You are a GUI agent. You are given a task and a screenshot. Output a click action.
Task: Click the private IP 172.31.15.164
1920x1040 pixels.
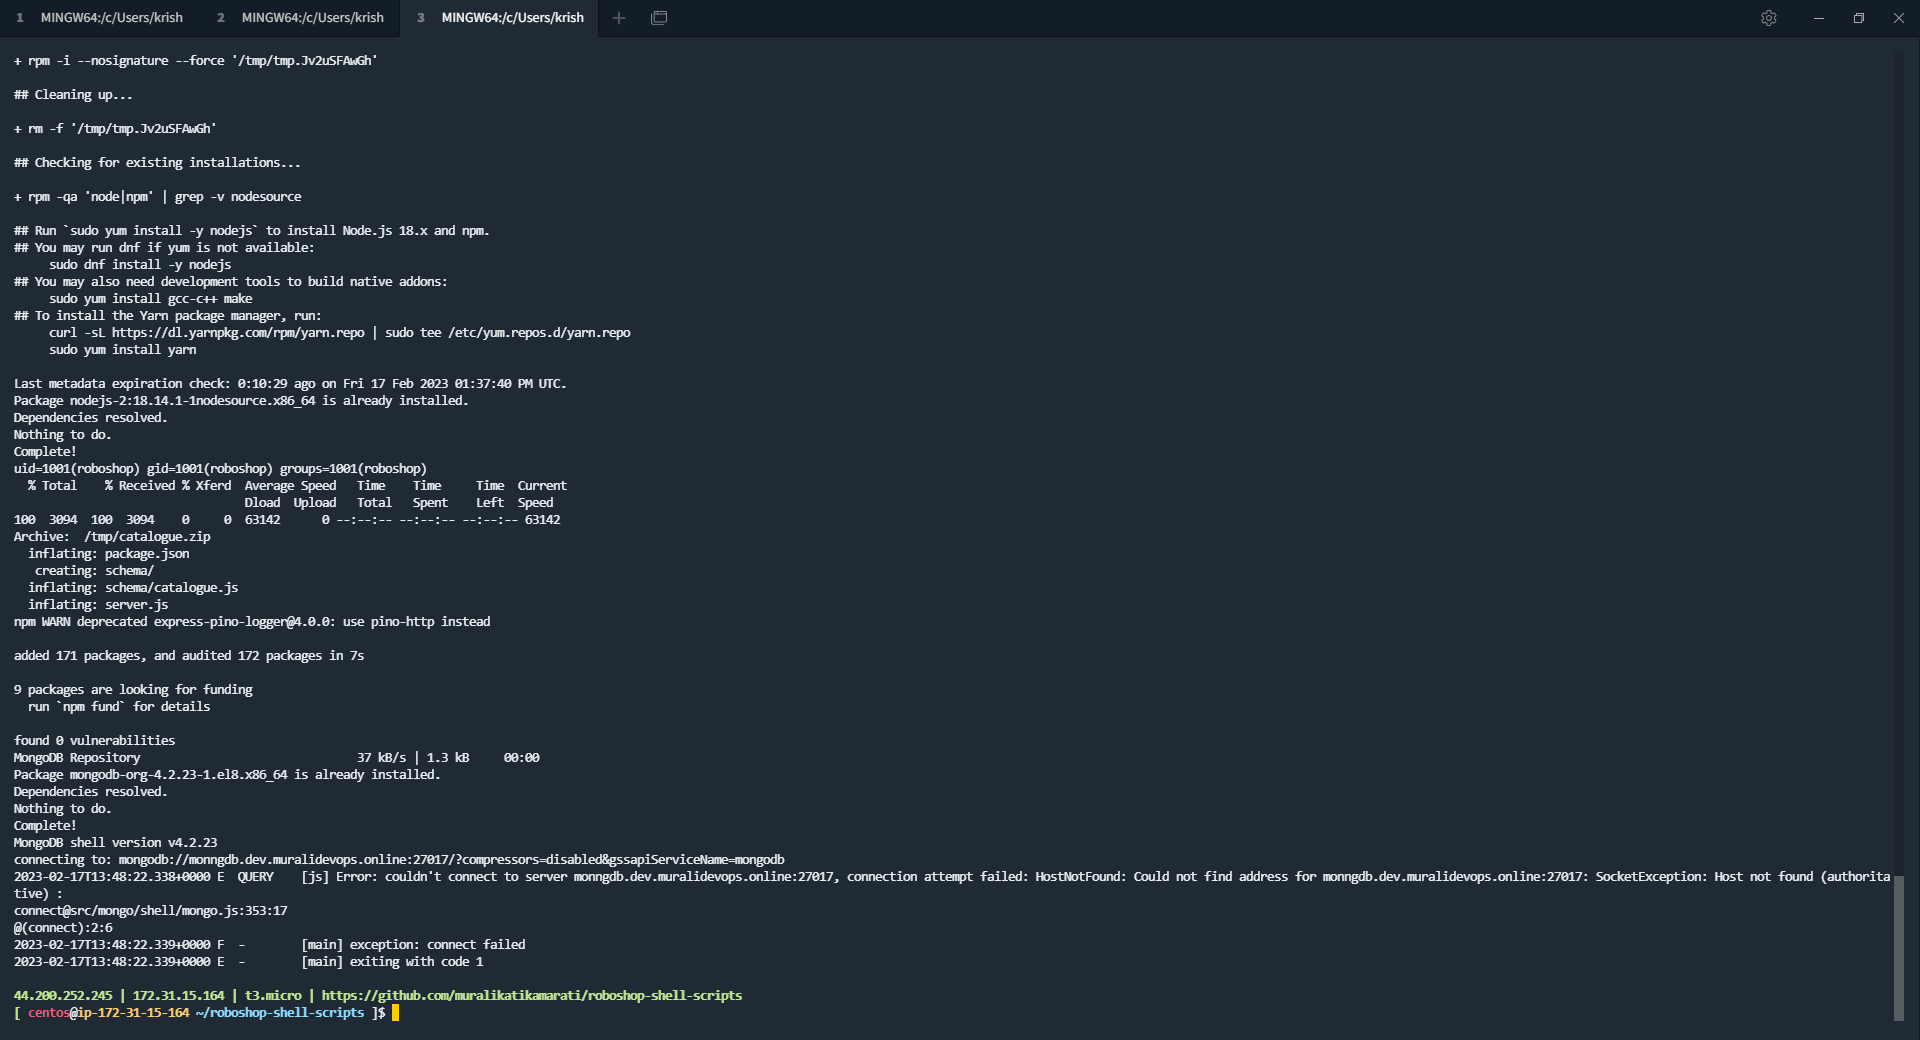click(x=178, y=996)
